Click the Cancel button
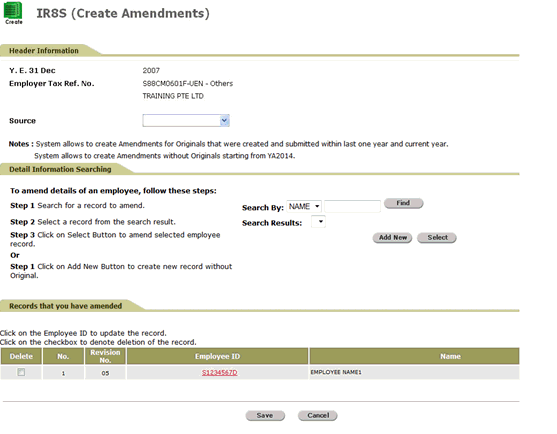 318,416
